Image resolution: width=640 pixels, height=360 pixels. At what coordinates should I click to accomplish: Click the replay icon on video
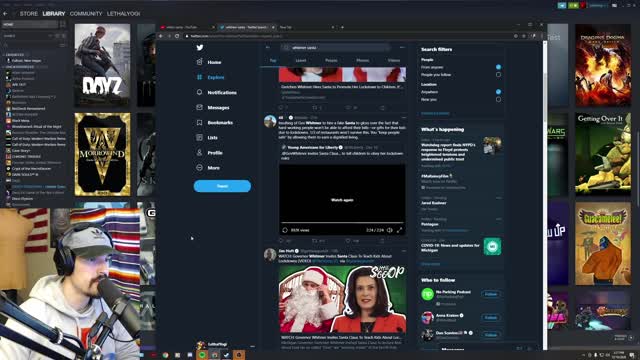[285, 230]
